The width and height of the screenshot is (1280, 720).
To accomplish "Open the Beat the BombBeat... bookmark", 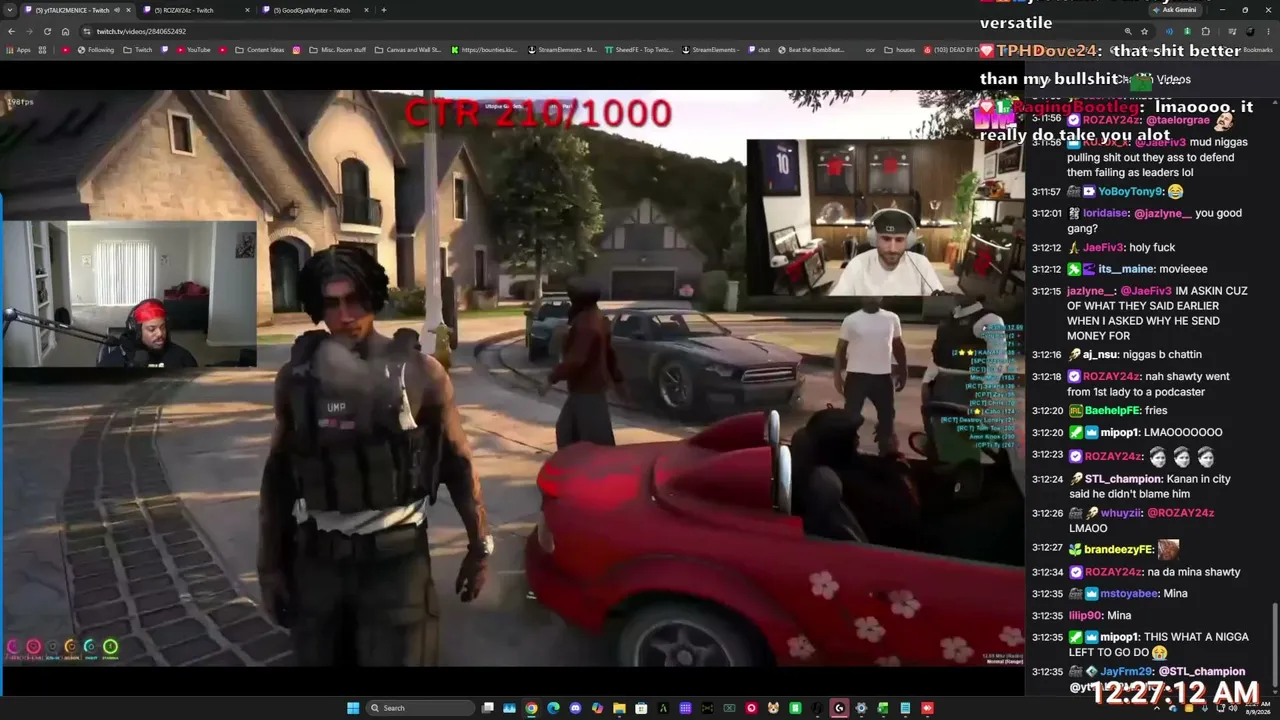I will pos(811,50).
